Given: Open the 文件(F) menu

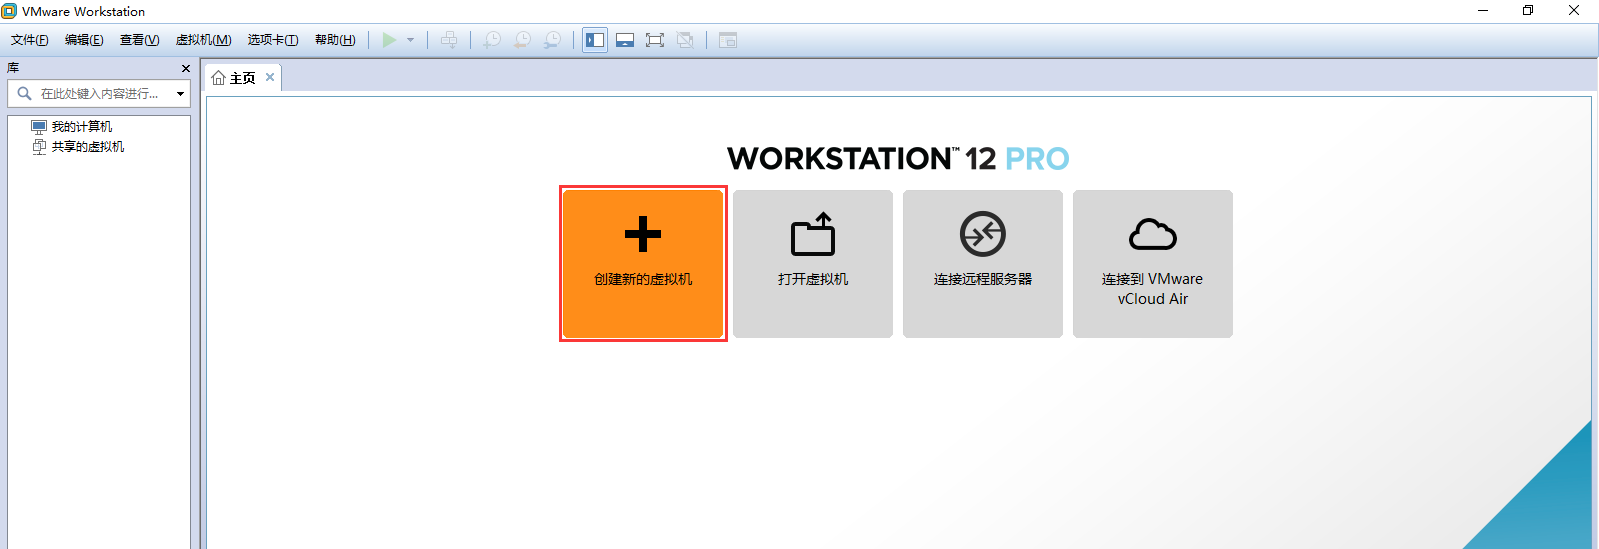Looking at the screenshot, I should point(30,40).
